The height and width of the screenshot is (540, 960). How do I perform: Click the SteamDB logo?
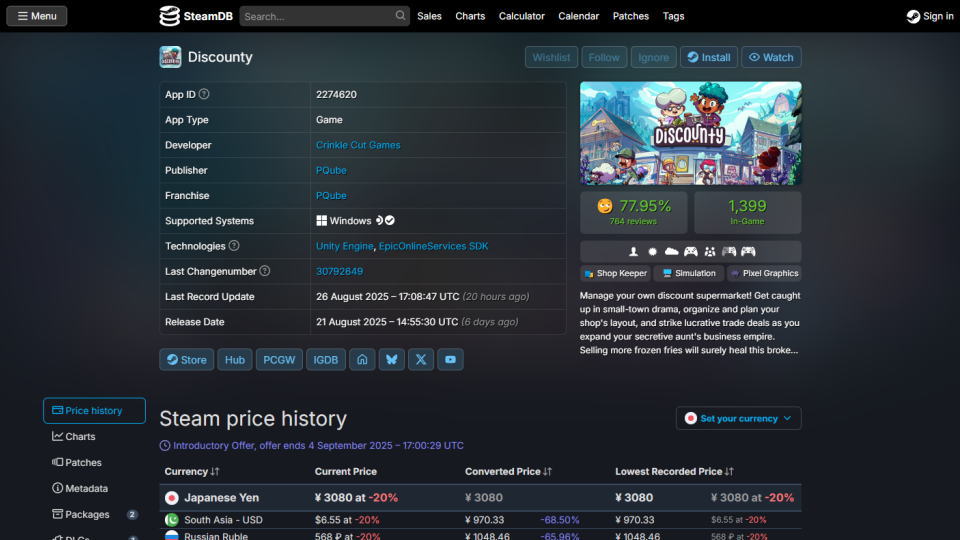[196, 16]
